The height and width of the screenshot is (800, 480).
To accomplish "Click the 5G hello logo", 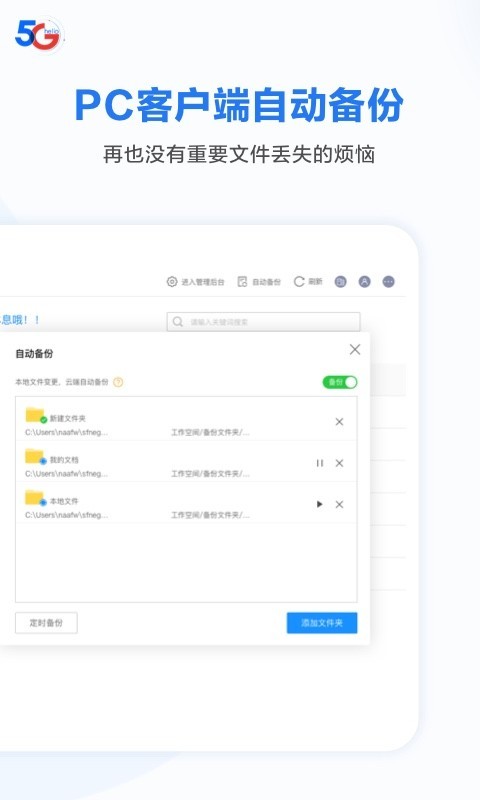I will tap(39, 35).
